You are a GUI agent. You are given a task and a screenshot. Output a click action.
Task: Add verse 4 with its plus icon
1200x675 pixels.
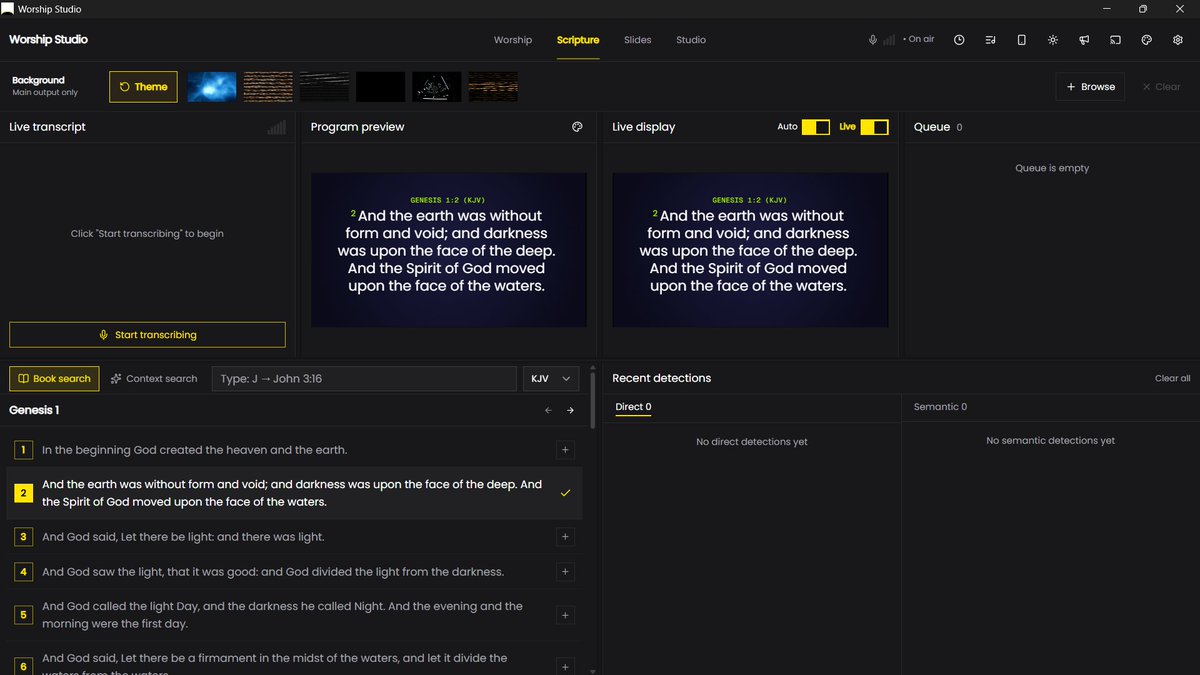pyautogui.click(x=565, y=572)
